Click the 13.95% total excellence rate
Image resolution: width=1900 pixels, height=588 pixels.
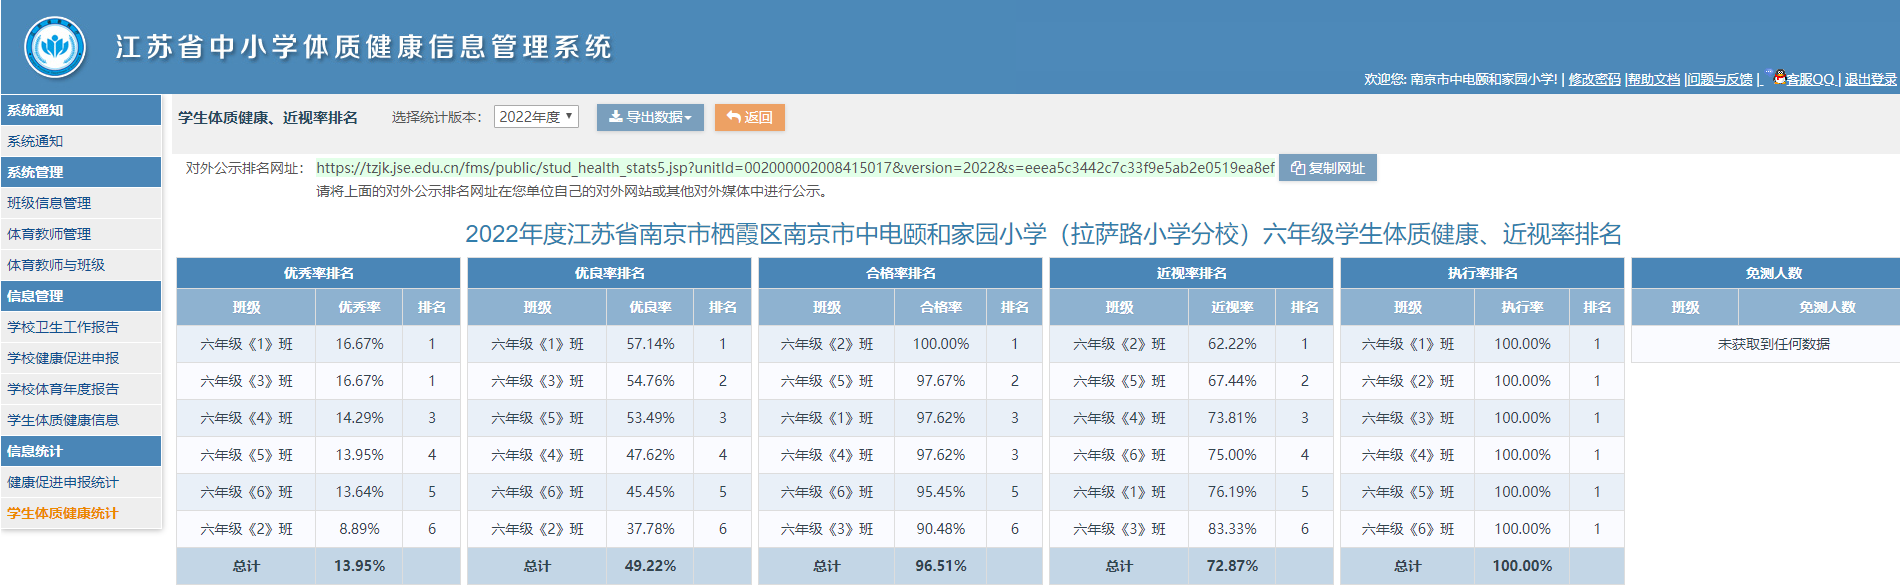coord(359,566)
